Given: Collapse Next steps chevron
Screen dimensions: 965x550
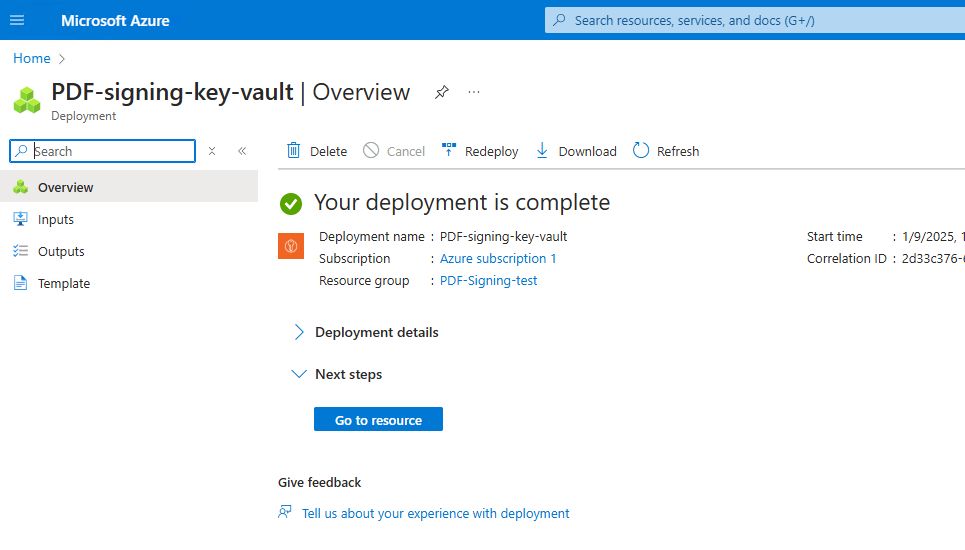Looking at the screenshot, I should [298, 374].
